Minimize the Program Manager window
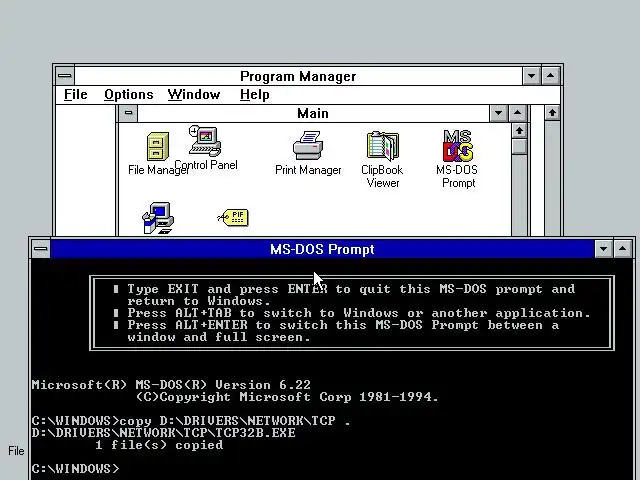The image size is (640, 480). coord(531,76)
